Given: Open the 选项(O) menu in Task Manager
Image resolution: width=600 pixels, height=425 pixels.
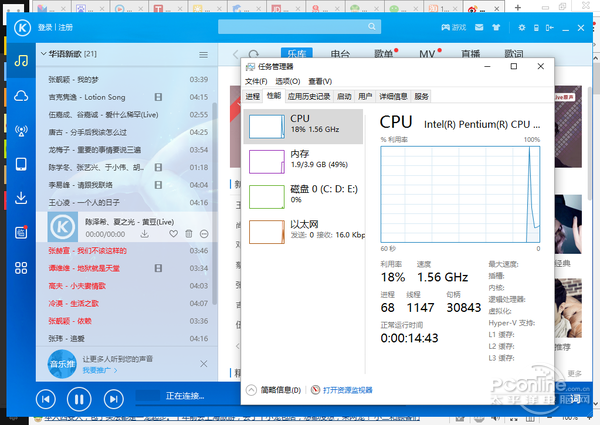Looking at the screenshot, I should pos(288,81).
